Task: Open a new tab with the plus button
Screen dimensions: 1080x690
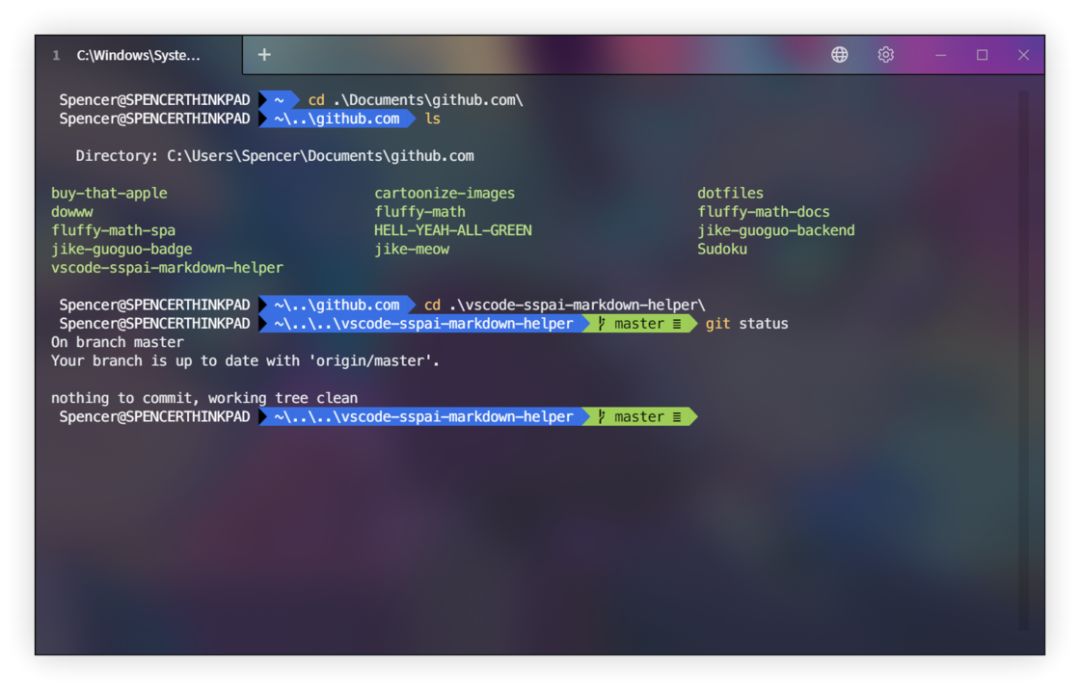Action: tap(264, 54)
